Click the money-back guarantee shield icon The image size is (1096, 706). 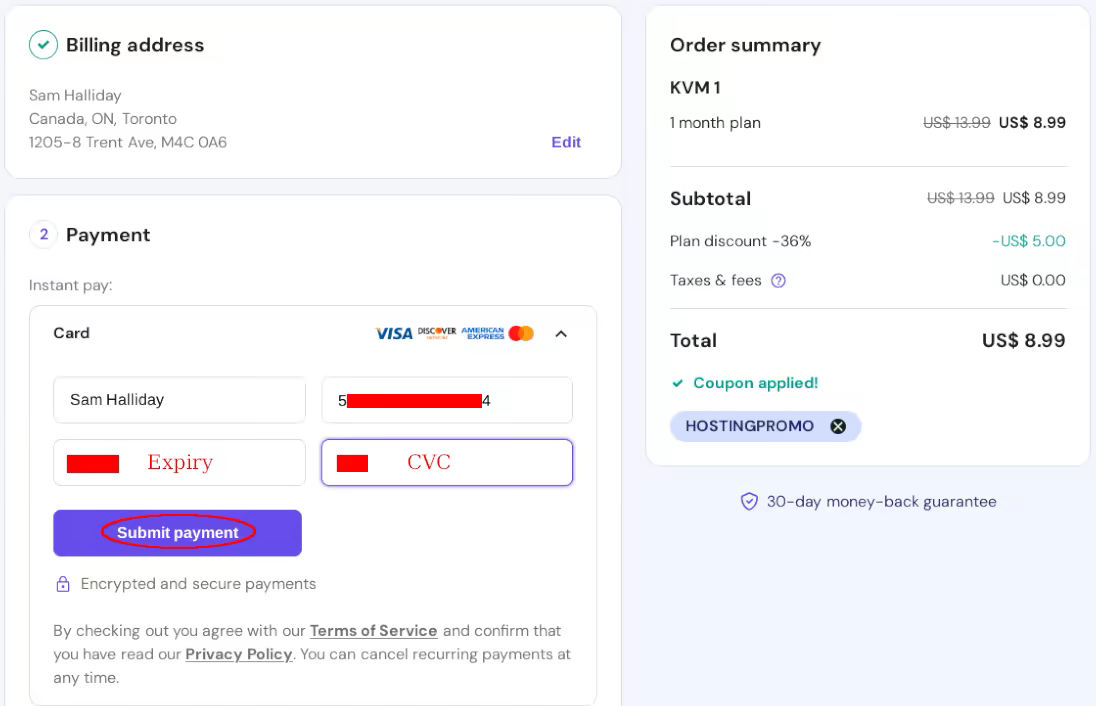pyautogui.click(x=749, y=502)
